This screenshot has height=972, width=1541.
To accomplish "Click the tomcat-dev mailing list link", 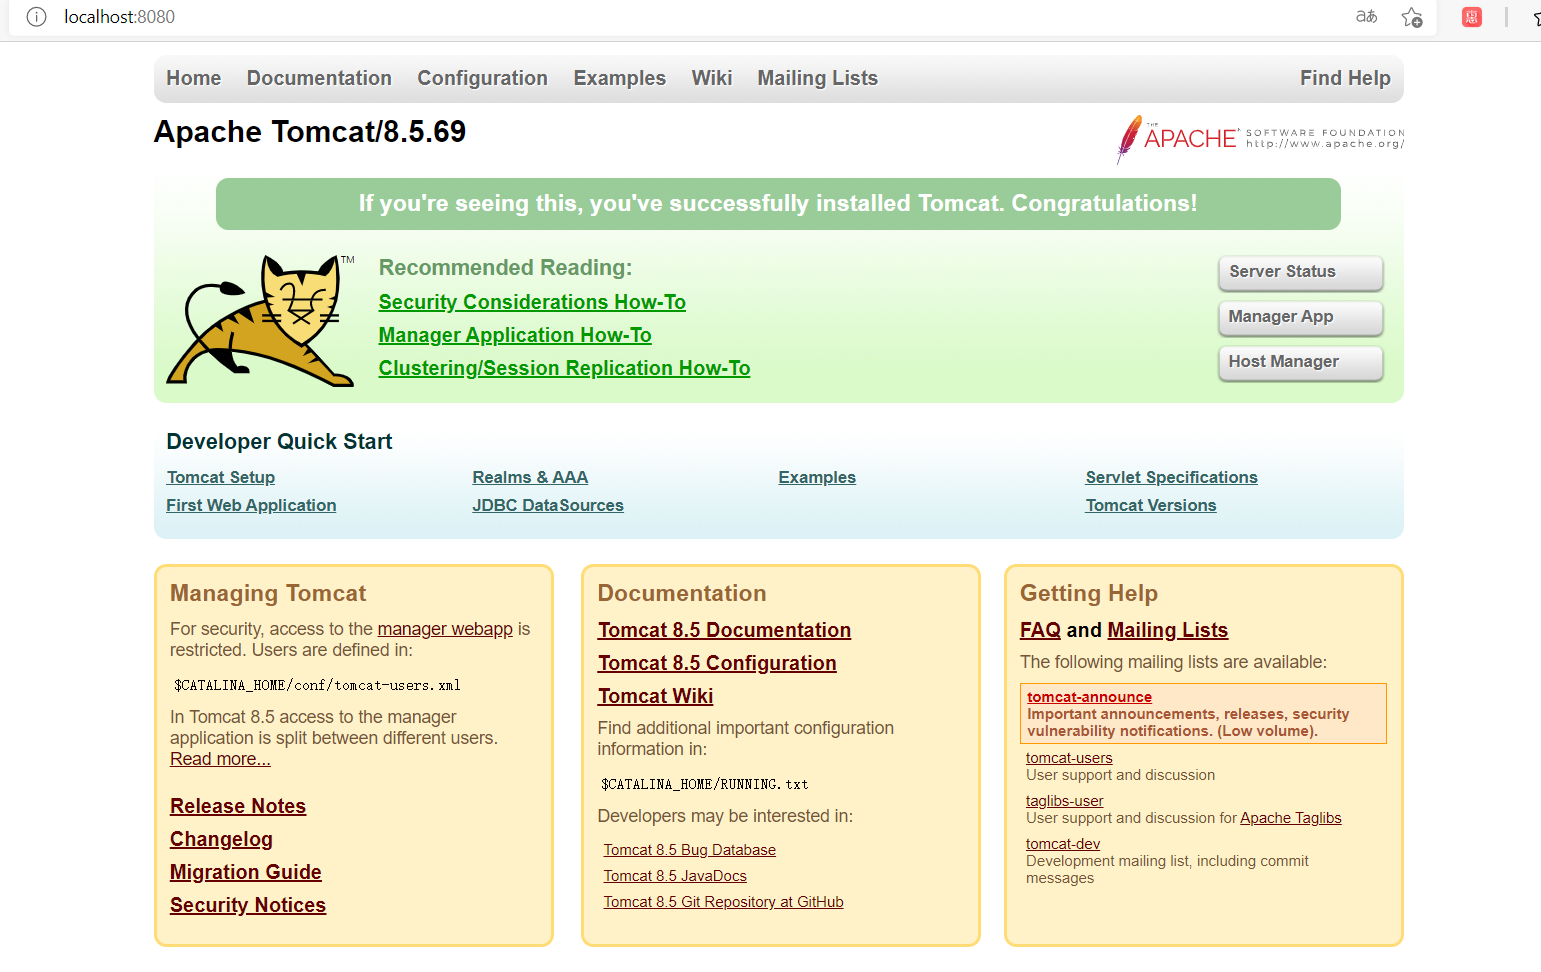I will pyautogui.click(x=1062, y=844).
